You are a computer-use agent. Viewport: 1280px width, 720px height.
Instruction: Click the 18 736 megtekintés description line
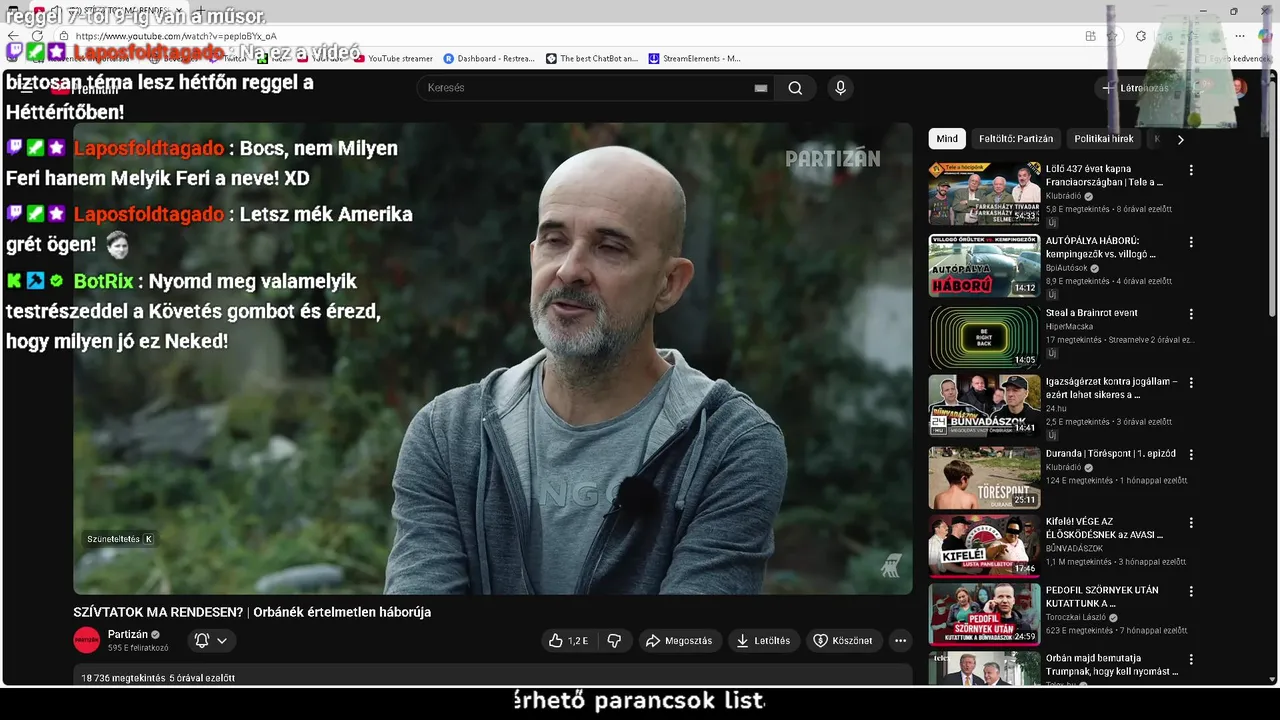pos(158,678)
